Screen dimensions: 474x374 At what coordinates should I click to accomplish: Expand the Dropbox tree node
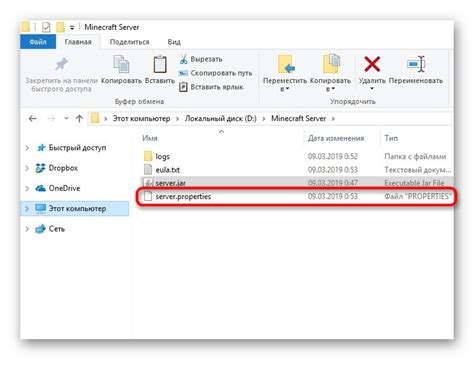click(27, 168)
